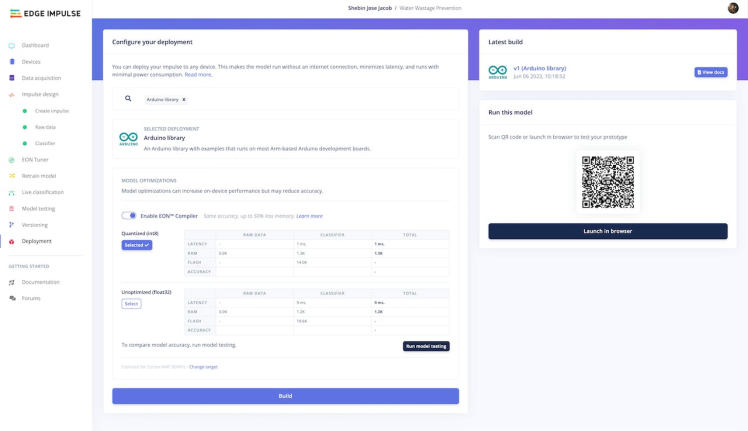The image size is (748, 431).
Task: Click Launch in browser button
Action: 608,231
